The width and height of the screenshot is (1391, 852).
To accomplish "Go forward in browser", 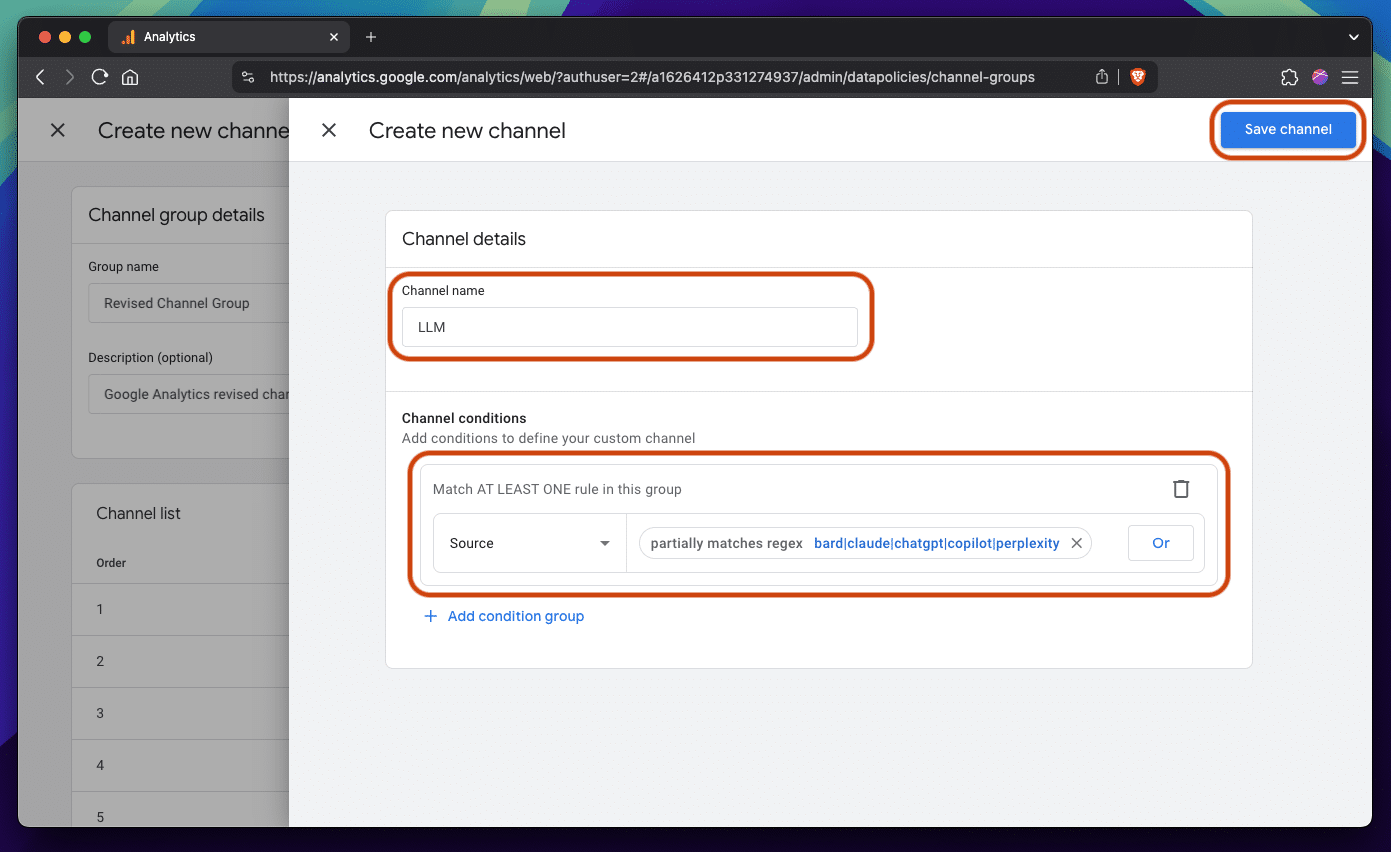I will (70, 77).
